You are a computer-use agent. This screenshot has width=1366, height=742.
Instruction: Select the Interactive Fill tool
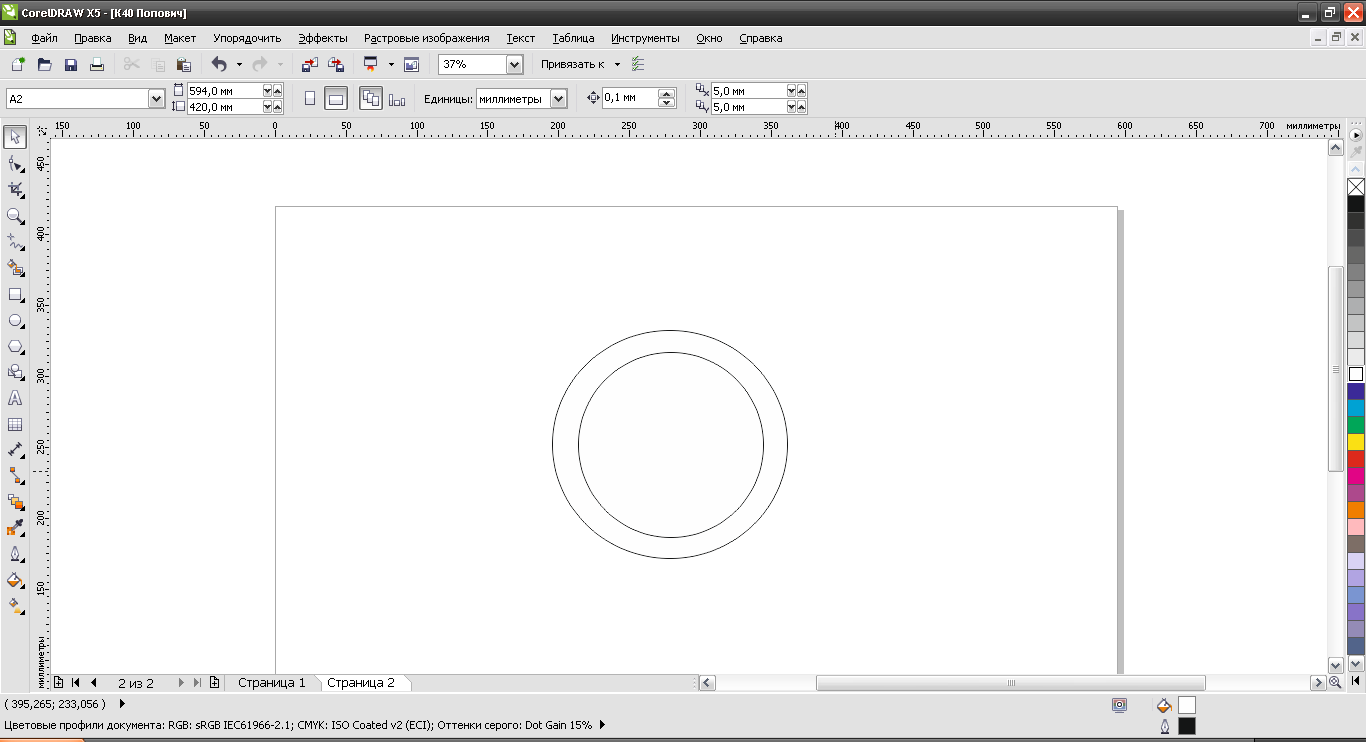click(x=16, y=606)
